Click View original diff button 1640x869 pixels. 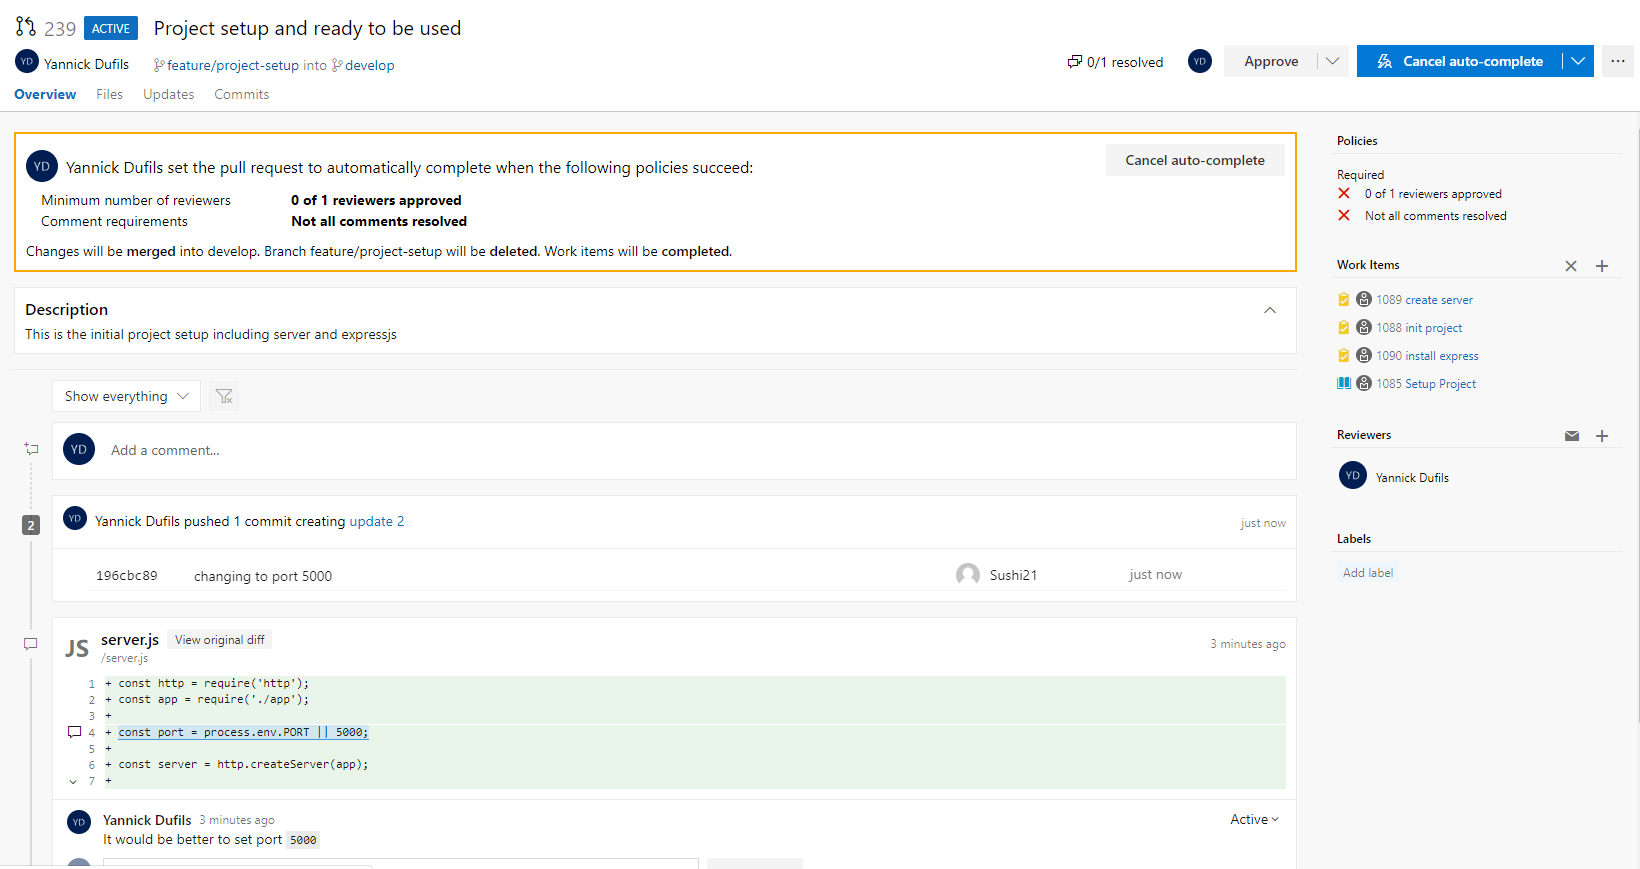coord(219,640)
